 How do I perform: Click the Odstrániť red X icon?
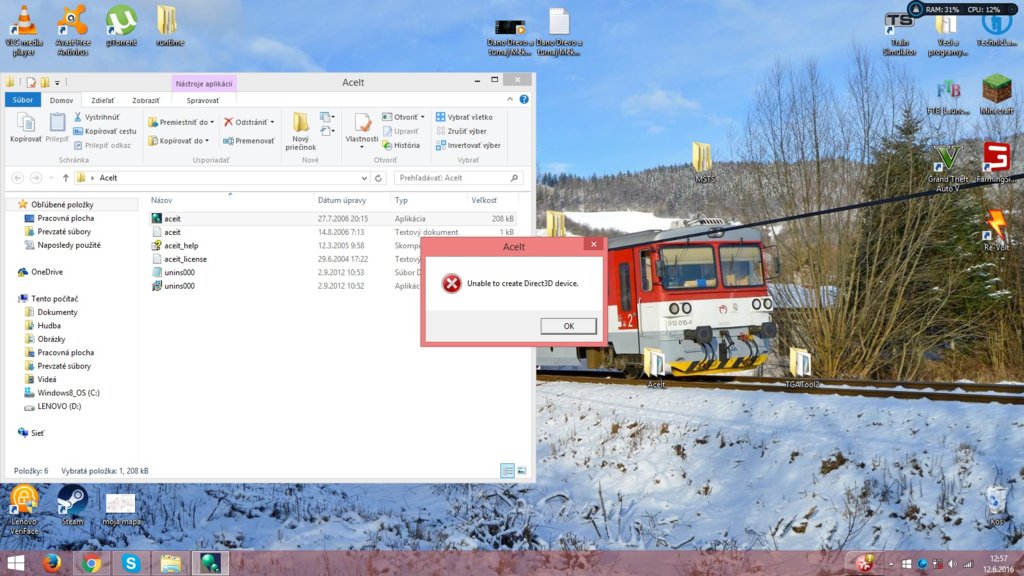[229, 122]
